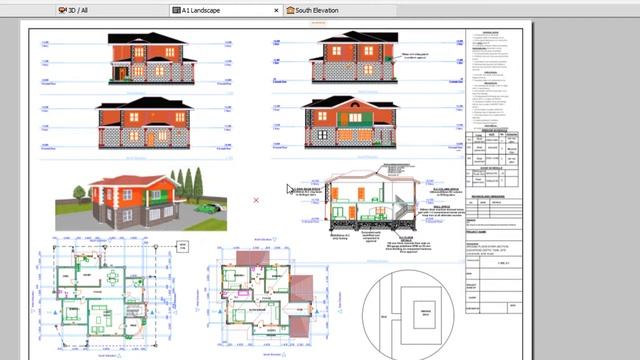The width and height of the screenshot is (640, 360).
Task: Click the layout icon on A1 Landscape tab
Action: [176, 11]
